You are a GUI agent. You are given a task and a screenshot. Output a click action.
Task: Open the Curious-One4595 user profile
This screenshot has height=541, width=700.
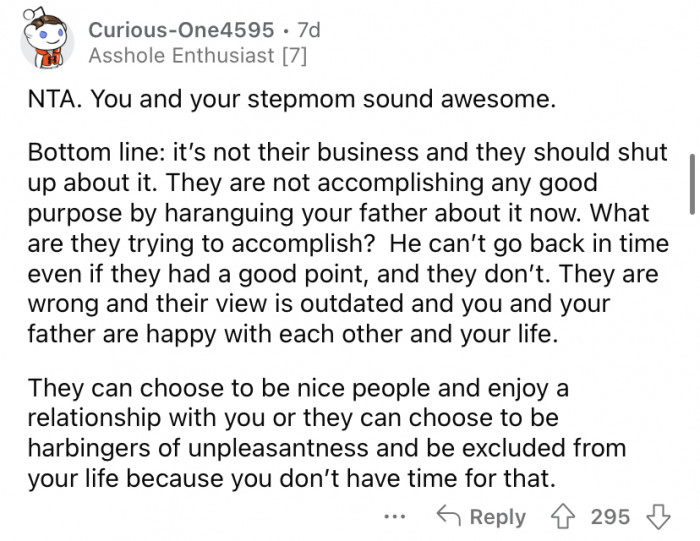point(180,30)
